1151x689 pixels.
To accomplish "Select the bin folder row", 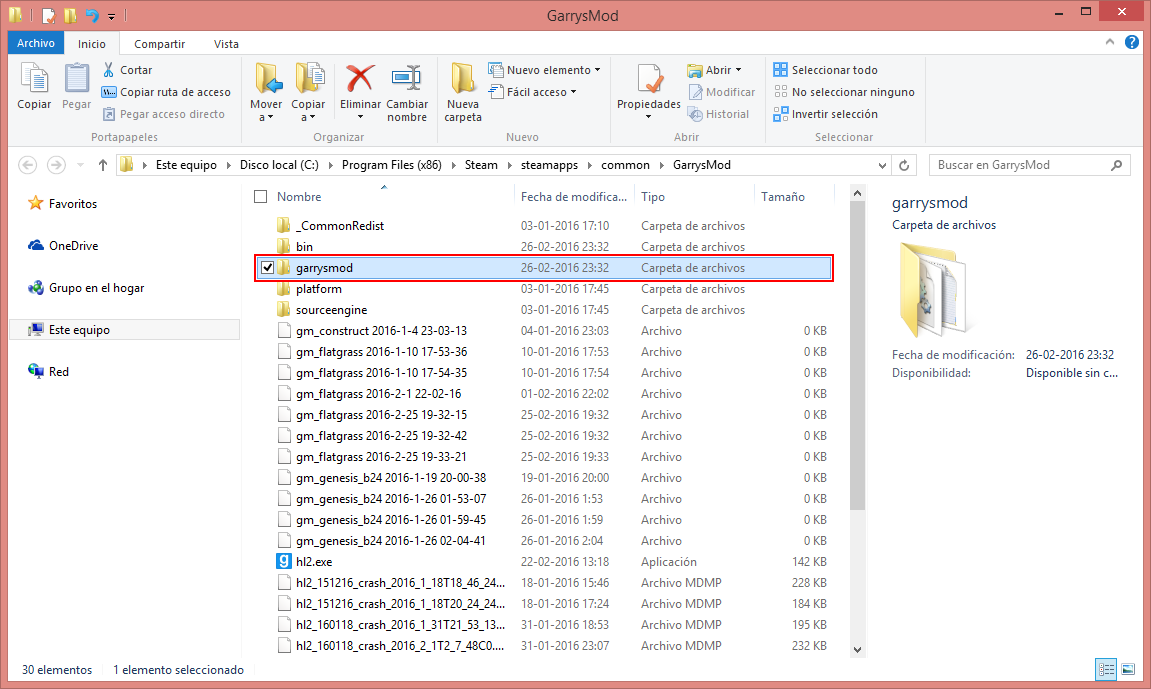I will (x=544, y=247).
